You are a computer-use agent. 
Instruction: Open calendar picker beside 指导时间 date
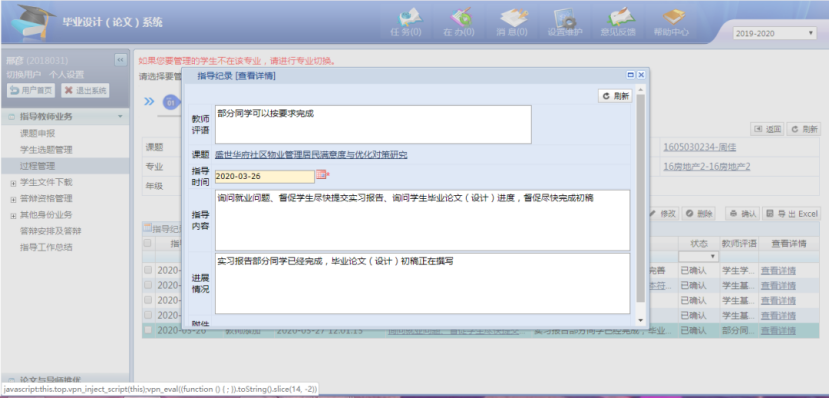click(x=321, y=174)
